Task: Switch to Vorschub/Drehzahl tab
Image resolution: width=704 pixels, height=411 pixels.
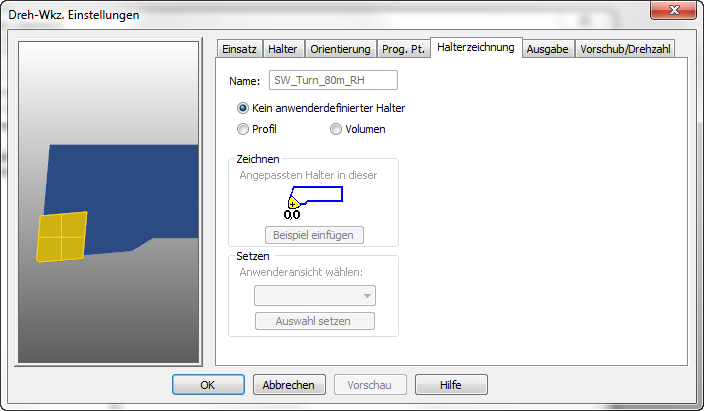Action: tap(625, 49)
